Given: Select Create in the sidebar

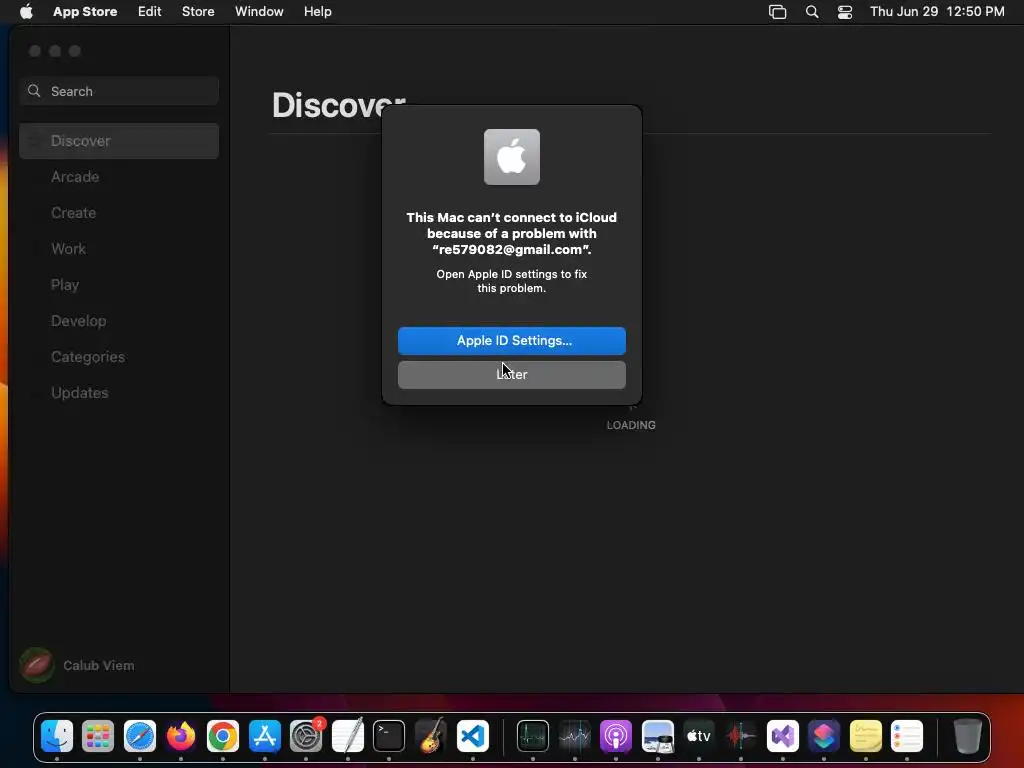Looking at the screenshot, I should point(119,213).
